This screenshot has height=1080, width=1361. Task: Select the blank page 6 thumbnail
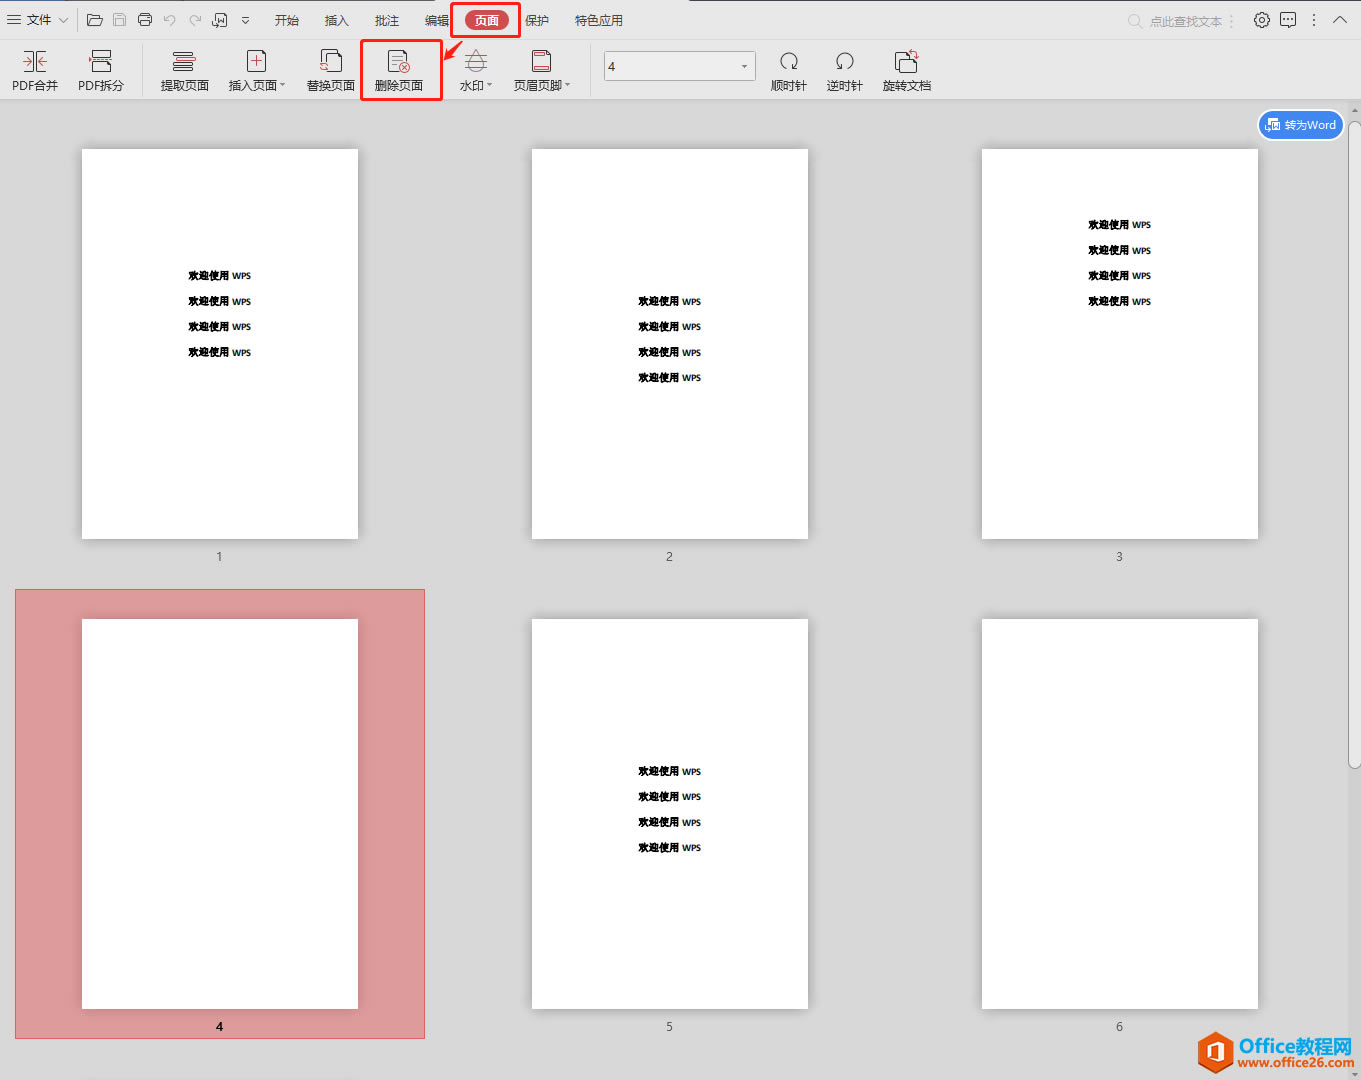(1120, 814)
